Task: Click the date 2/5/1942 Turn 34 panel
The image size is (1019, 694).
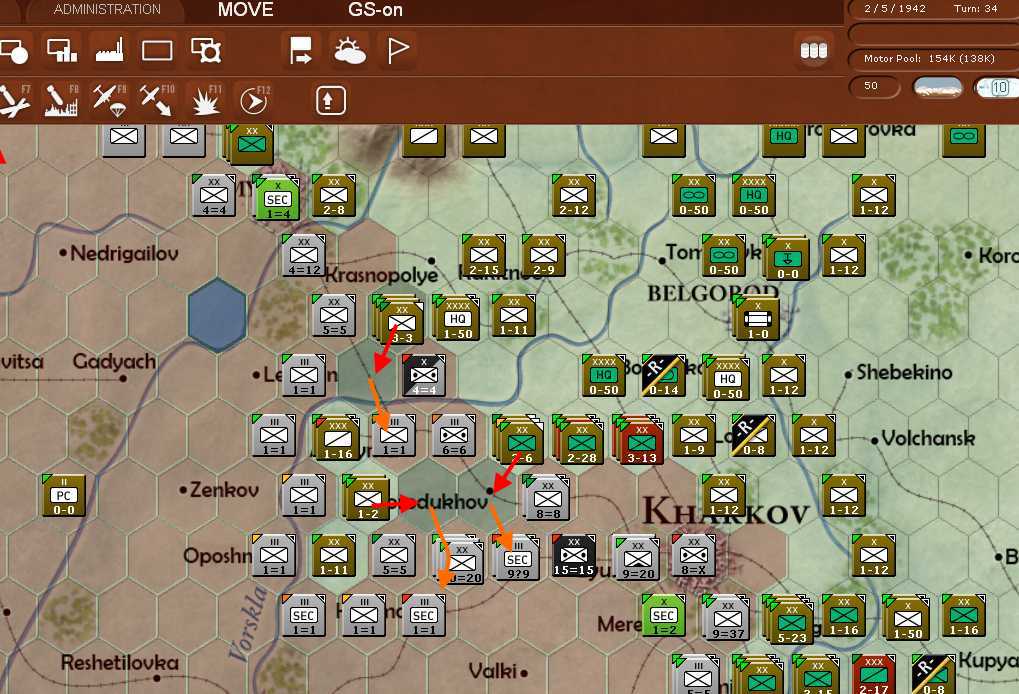Action: [x=931, y=9]
